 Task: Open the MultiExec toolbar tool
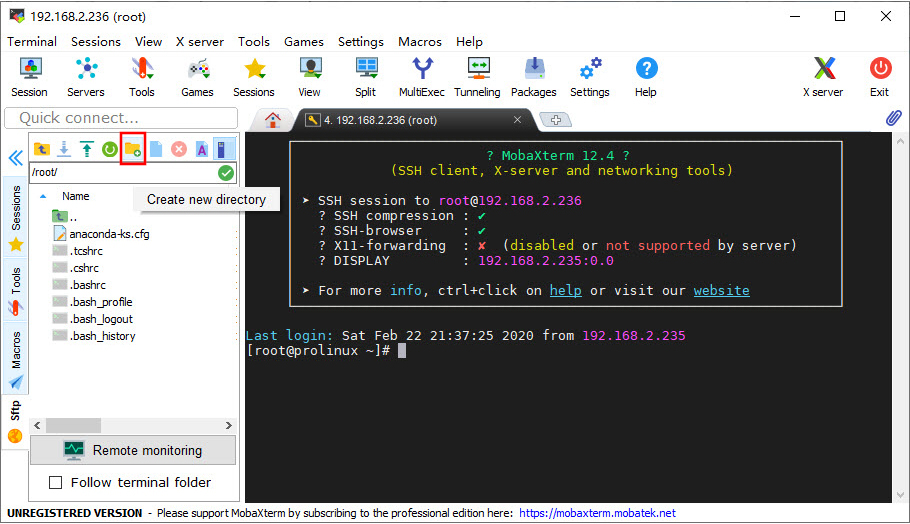422,76
